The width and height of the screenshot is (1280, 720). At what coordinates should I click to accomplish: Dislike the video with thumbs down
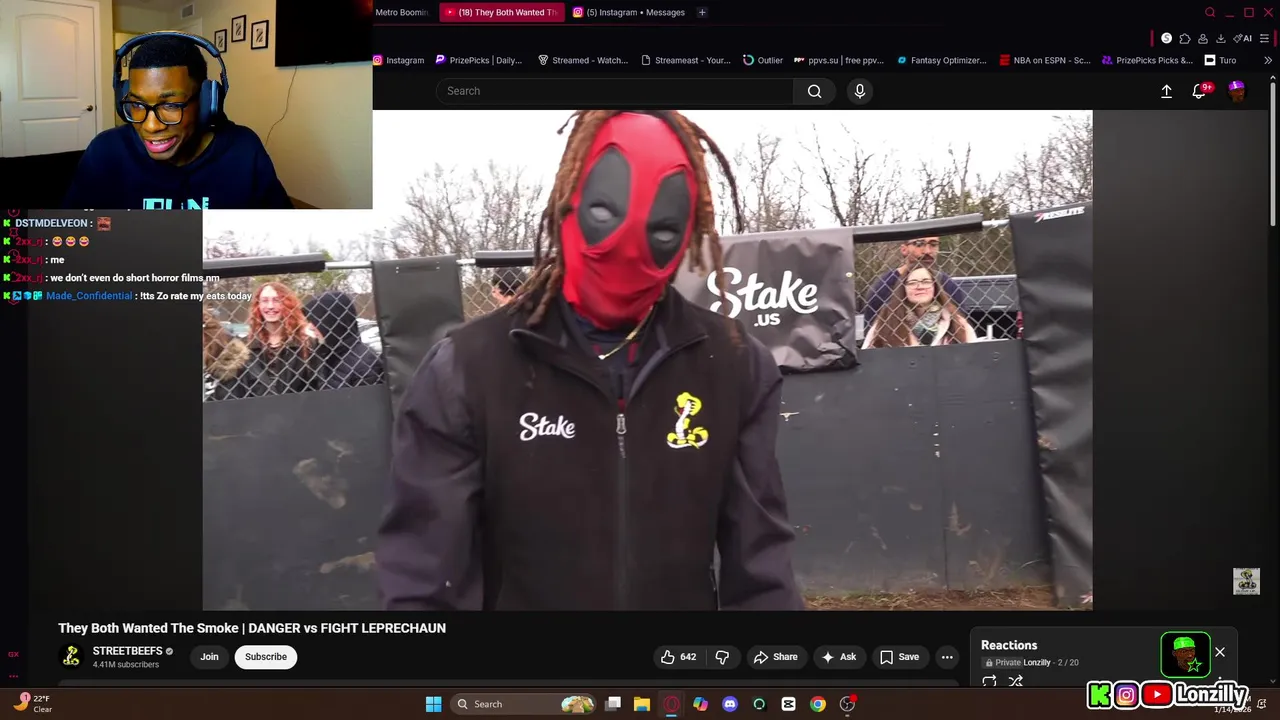click(x=722, y=657)
